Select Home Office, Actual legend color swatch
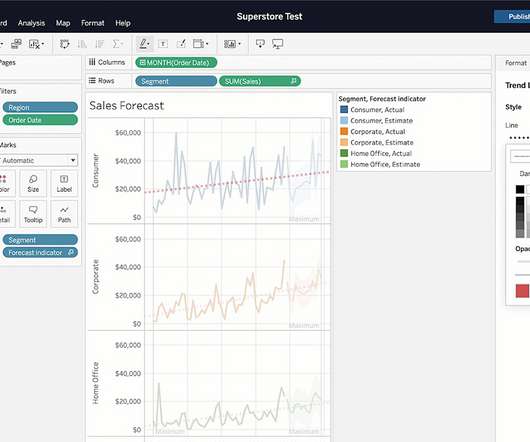The height and width of the screenshot is (442, 530). 344,153
